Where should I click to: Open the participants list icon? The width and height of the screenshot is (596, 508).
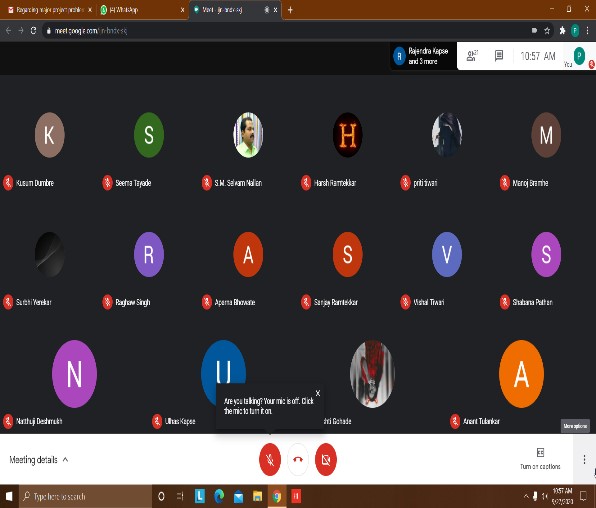click(x=472, y=56)
